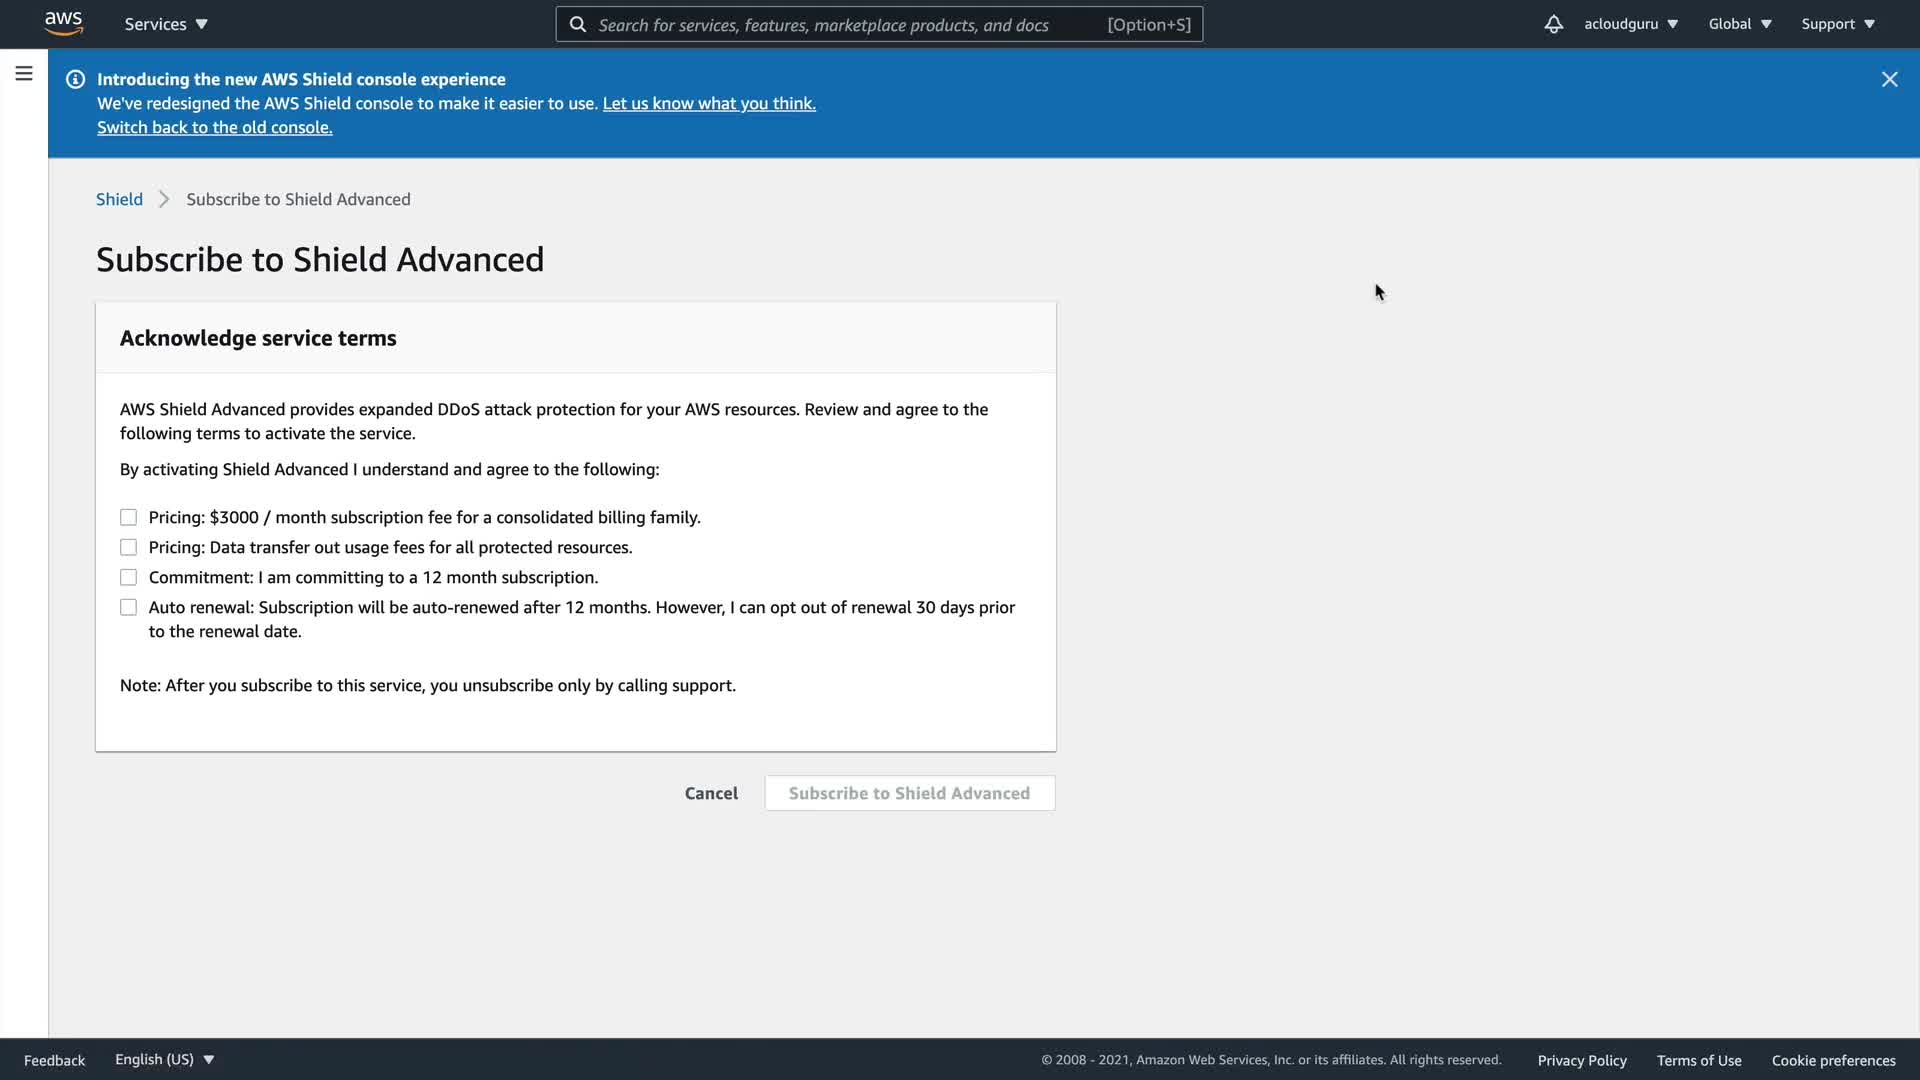Open the Support menu
This screenshot has width=1920, height=1080.
pyautogui.click(x=1838, y=24)
